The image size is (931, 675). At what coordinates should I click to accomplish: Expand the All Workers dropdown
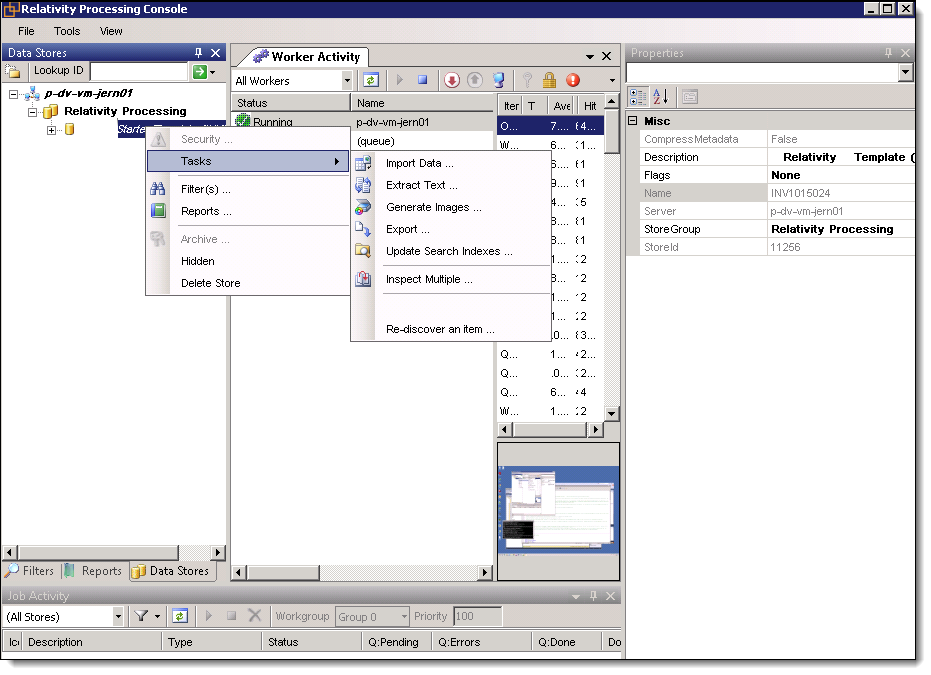[346, 80]
